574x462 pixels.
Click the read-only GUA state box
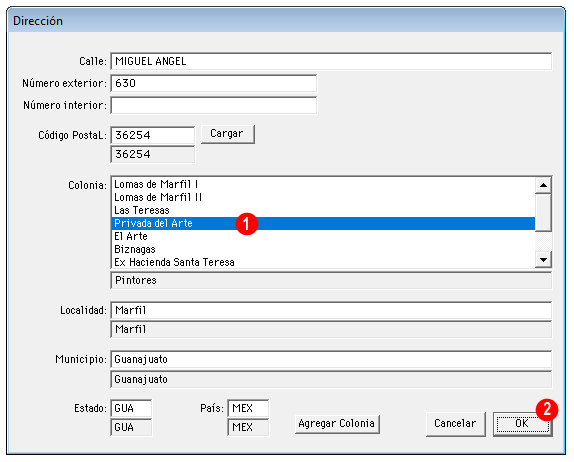click(x=131, y=427)
